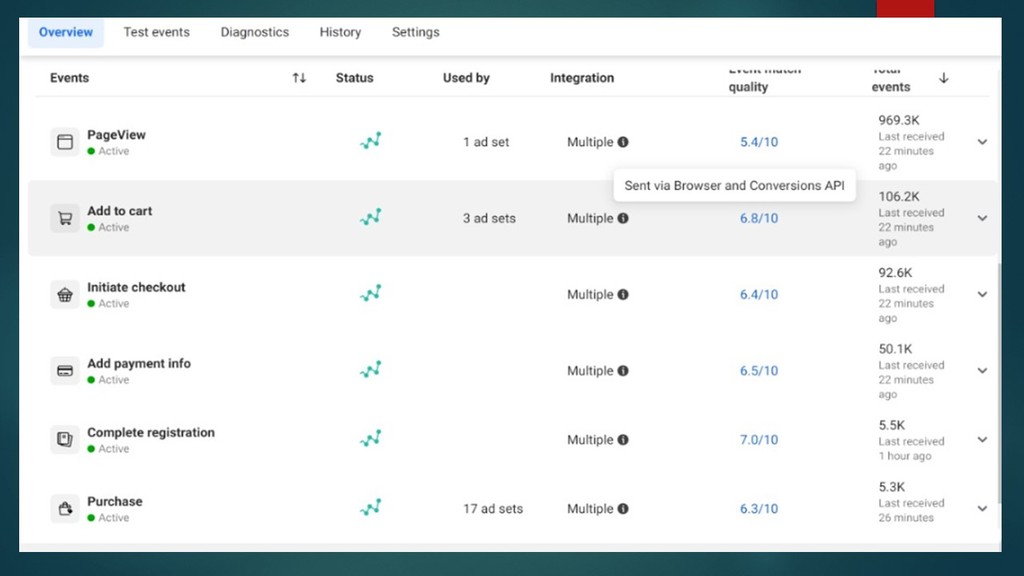1024x576 pixels.
Task: View Complete registration status graph icon
Action: tap(370, 439)
